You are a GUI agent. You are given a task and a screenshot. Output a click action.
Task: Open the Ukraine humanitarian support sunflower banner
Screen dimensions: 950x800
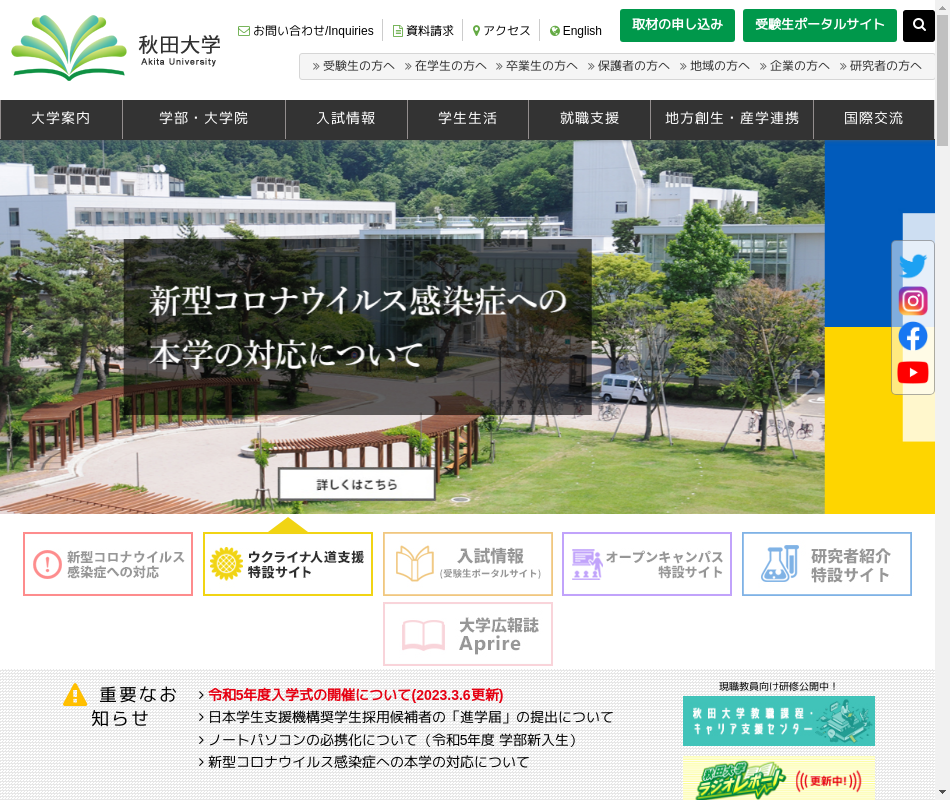coord(288,564)
